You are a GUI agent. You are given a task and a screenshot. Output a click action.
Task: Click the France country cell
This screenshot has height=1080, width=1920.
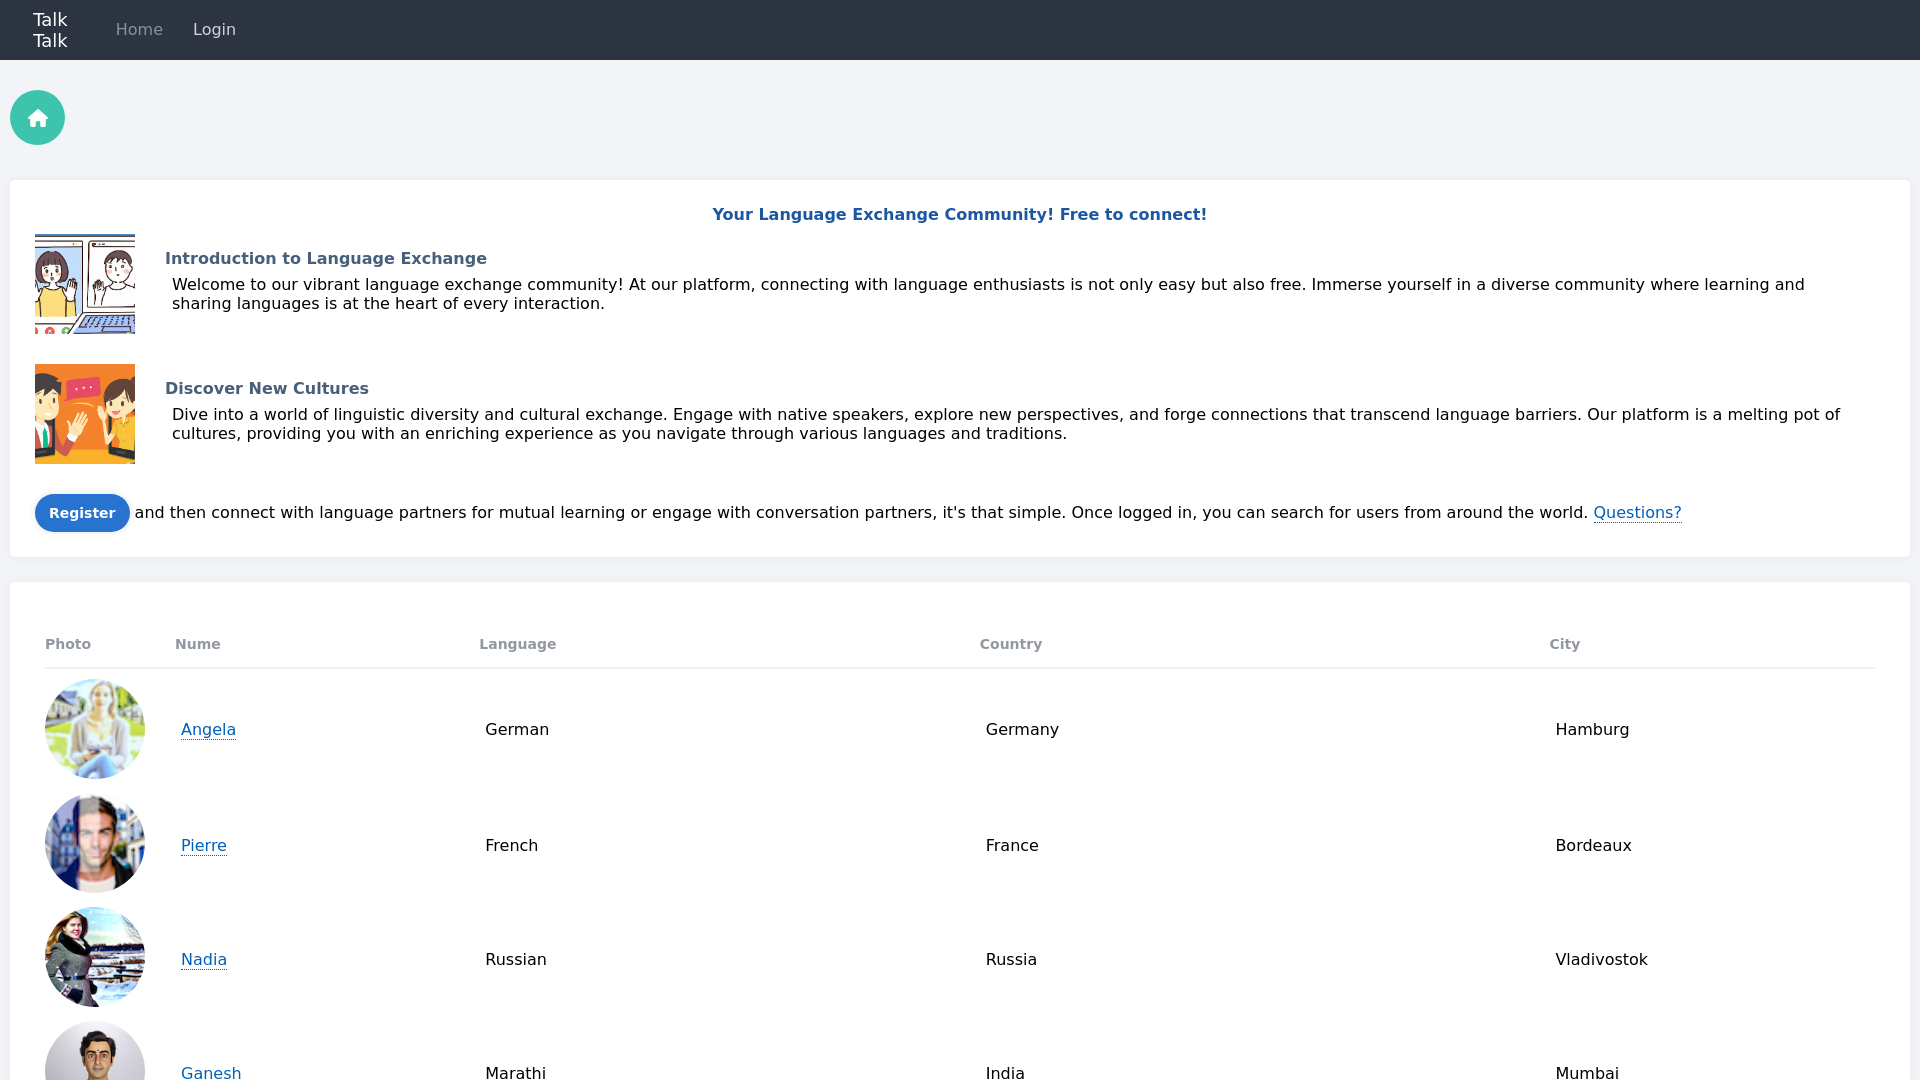[1012, 846]
